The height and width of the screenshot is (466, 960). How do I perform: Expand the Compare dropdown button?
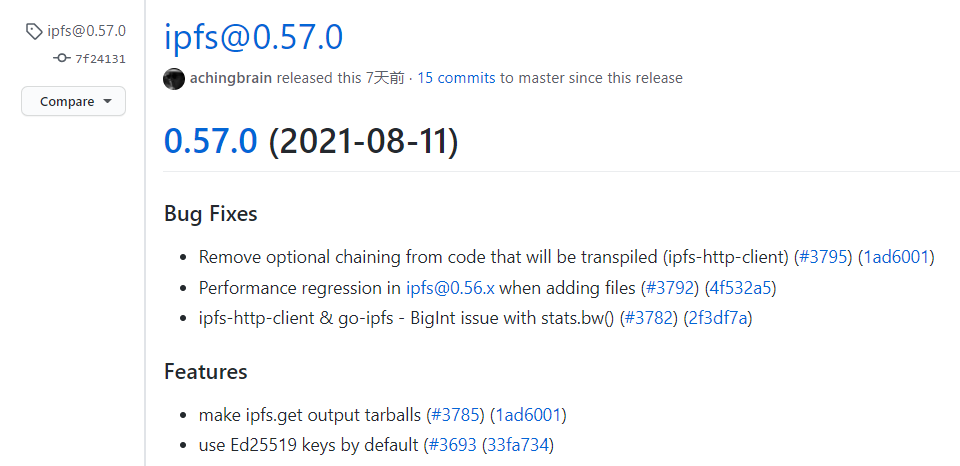pyautogui.click(x=73, y=101)
